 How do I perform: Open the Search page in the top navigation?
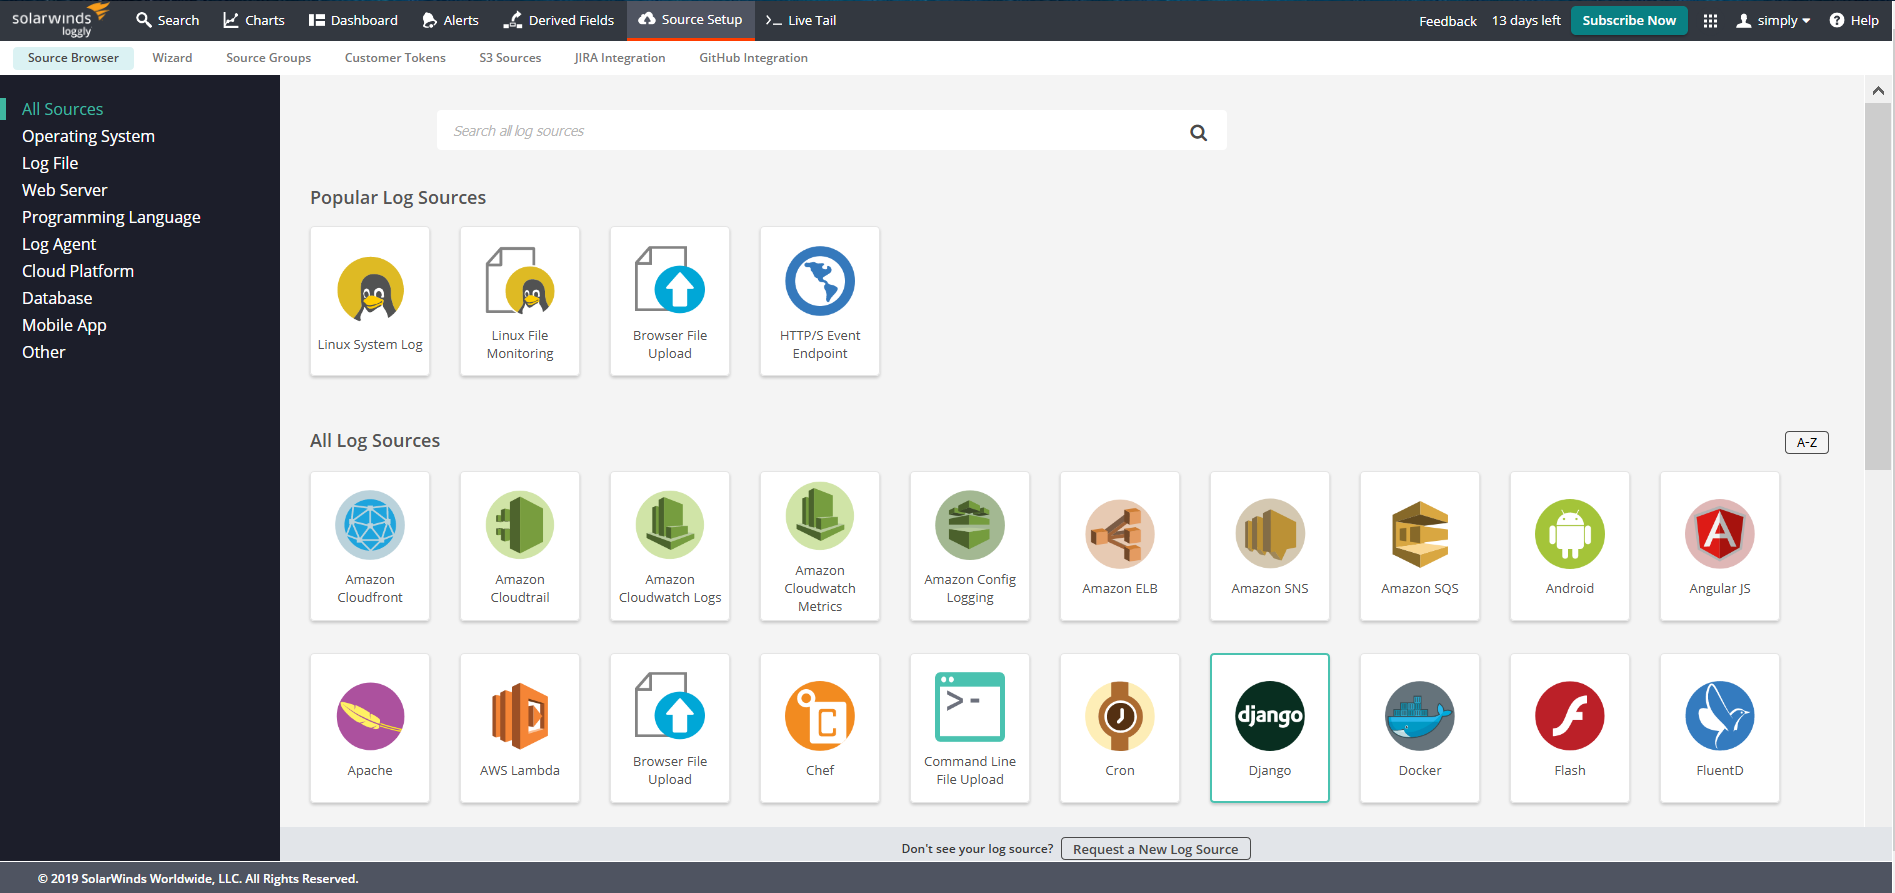click(x=167, y=20)
